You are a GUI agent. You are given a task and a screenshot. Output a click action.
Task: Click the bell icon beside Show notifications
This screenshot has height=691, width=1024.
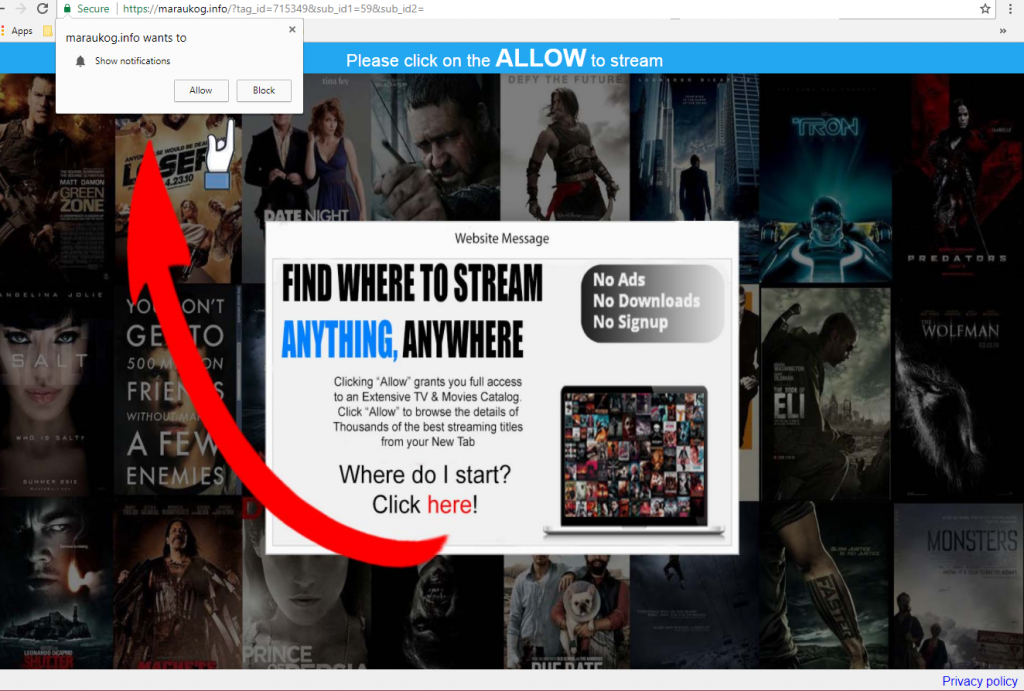[x=80, y=61]
